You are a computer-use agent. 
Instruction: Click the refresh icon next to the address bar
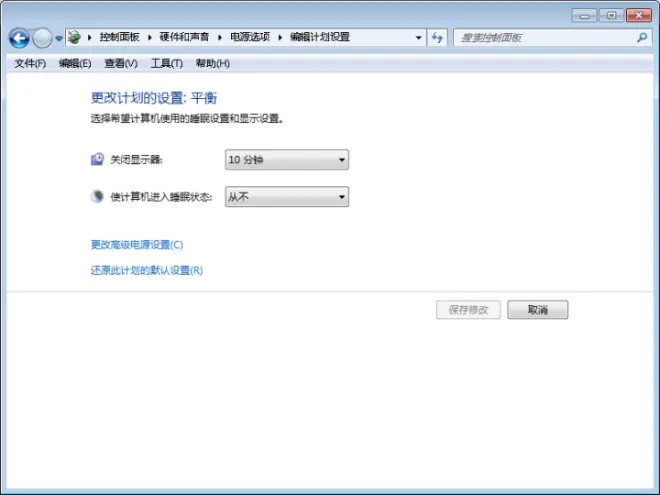coord(437,37)
